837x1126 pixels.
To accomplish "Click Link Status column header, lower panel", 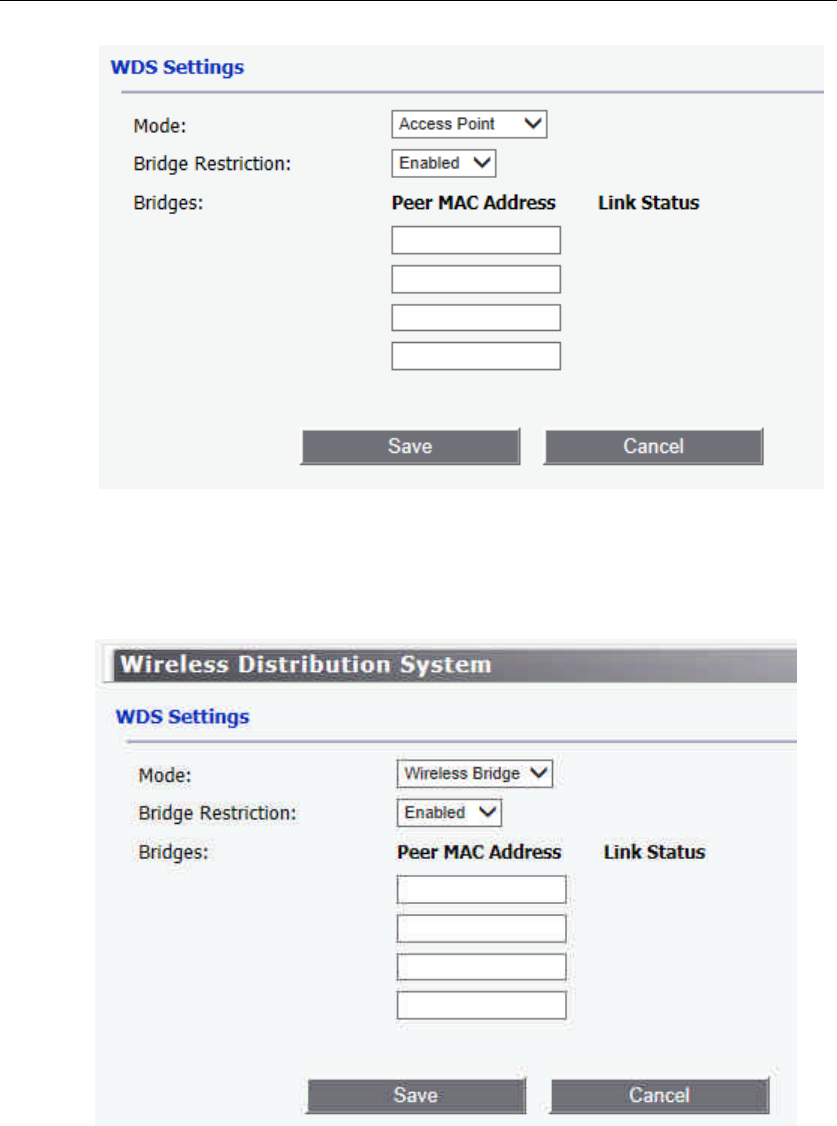I will (x=654, y=853).
